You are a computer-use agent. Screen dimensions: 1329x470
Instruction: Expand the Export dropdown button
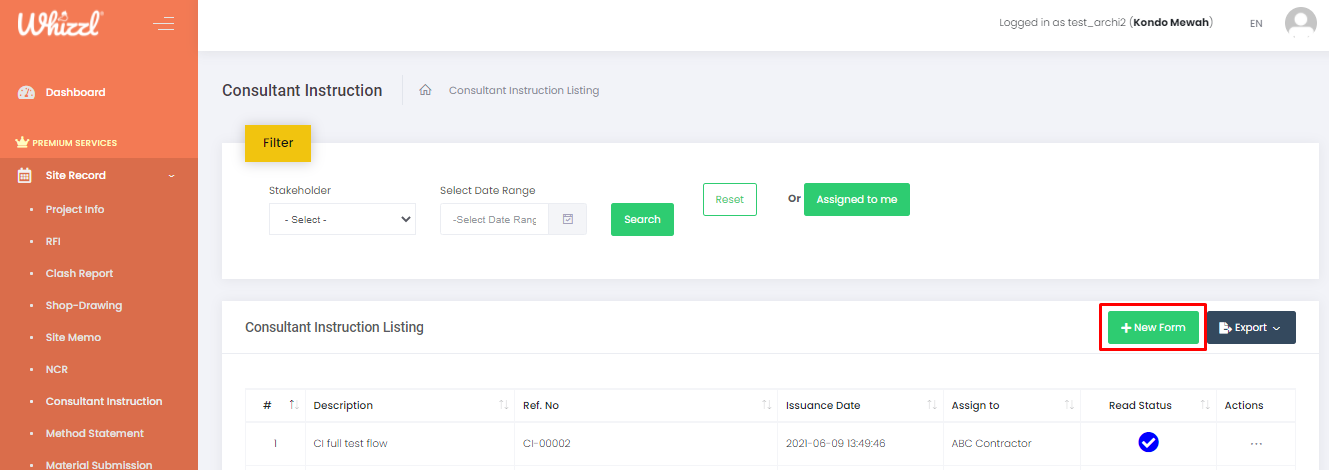coord(1251,327)
